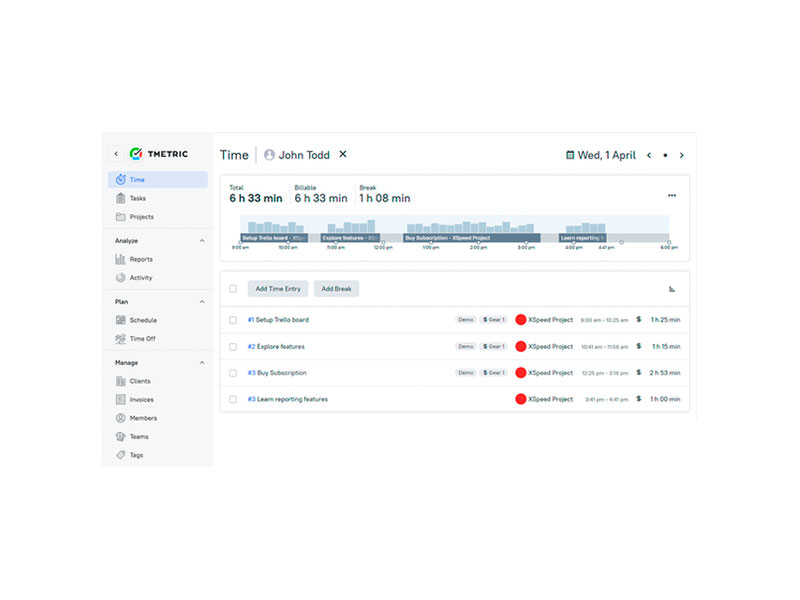Click the red project dot on Explore features row

pos(520,346)
